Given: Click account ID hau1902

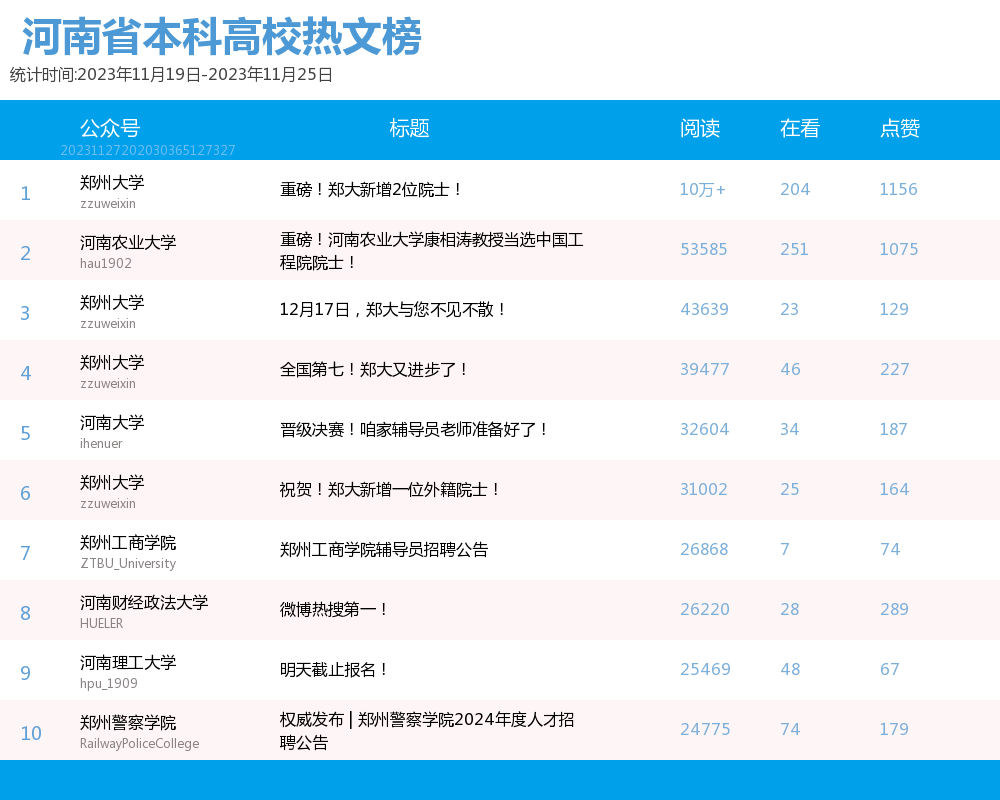Looking at the screenshot, I should 106,263.
